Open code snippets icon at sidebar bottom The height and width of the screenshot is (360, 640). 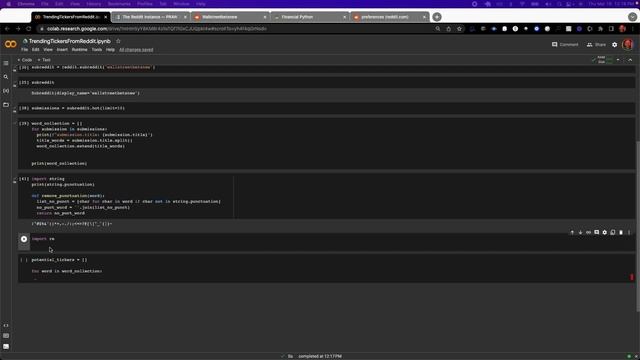coord(6,326)
